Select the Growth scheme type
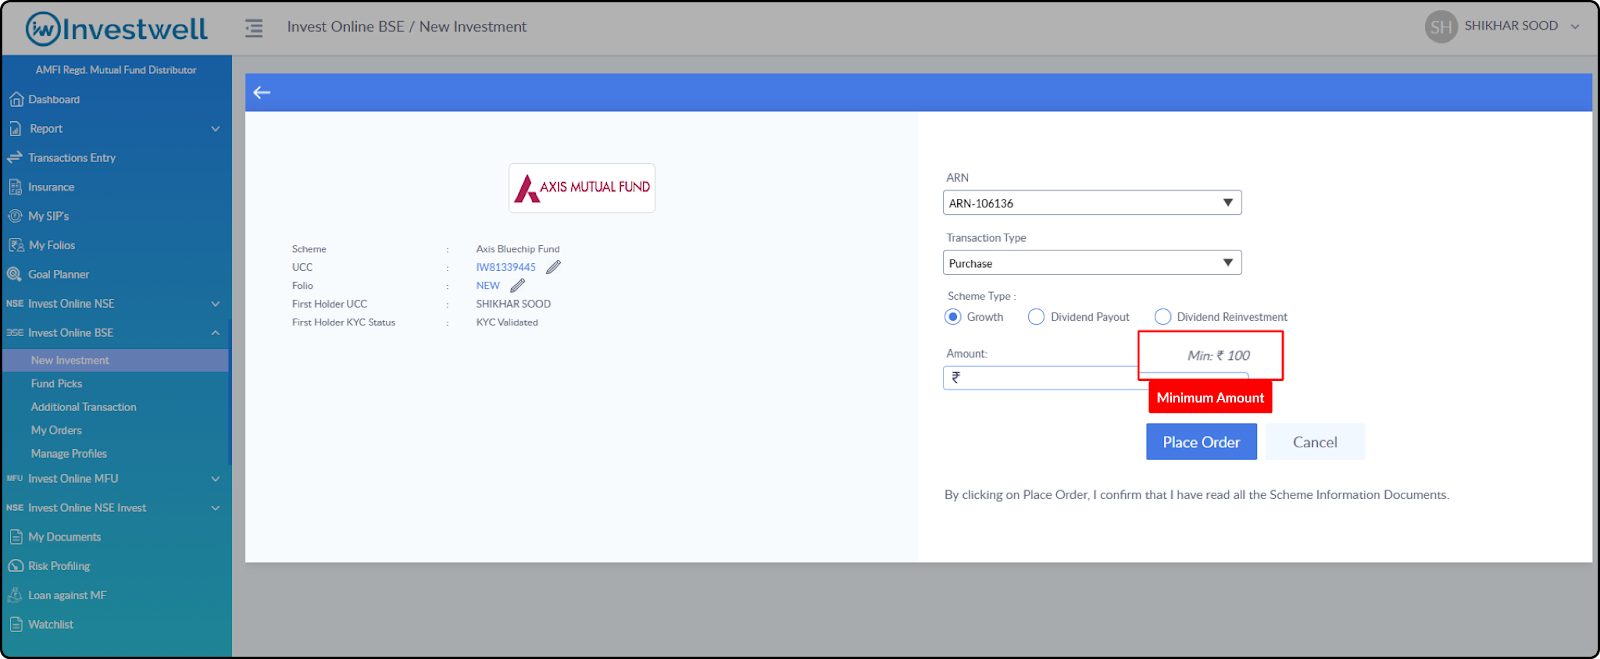 point(953,317)
